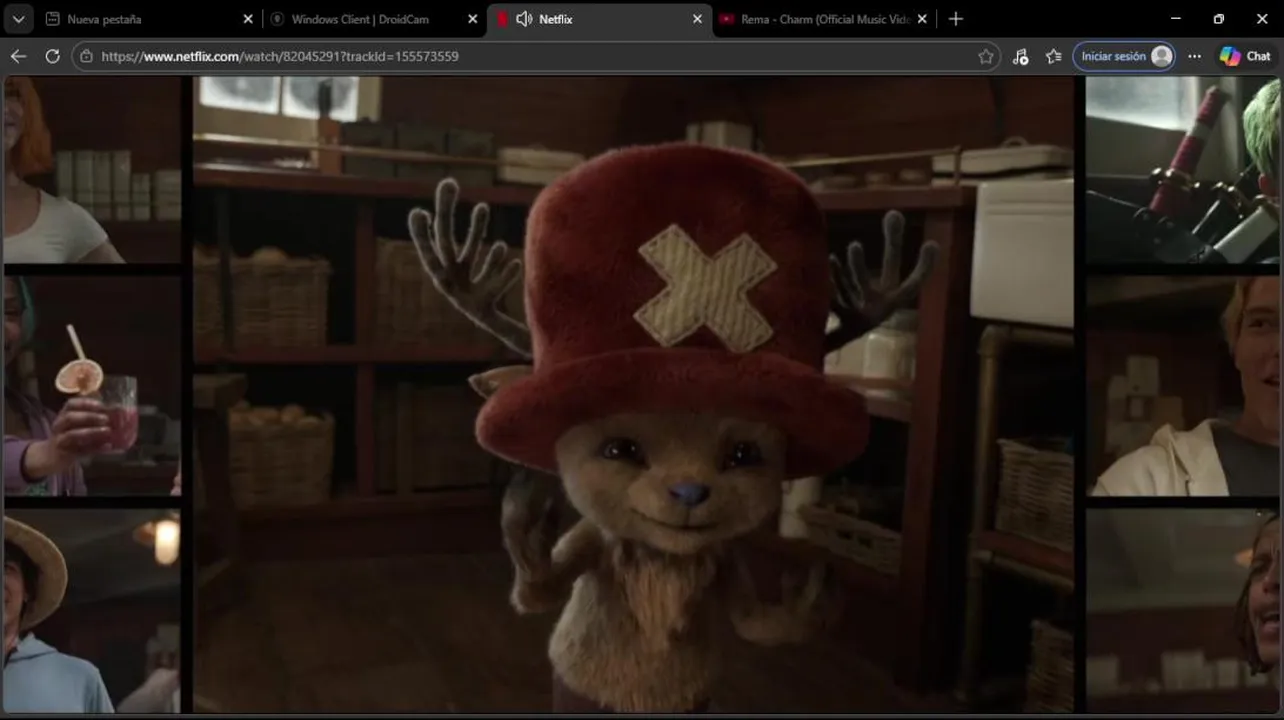Select the Netflix tab
The width and height of the screenshot is (1284, 720).
[600, 19]
